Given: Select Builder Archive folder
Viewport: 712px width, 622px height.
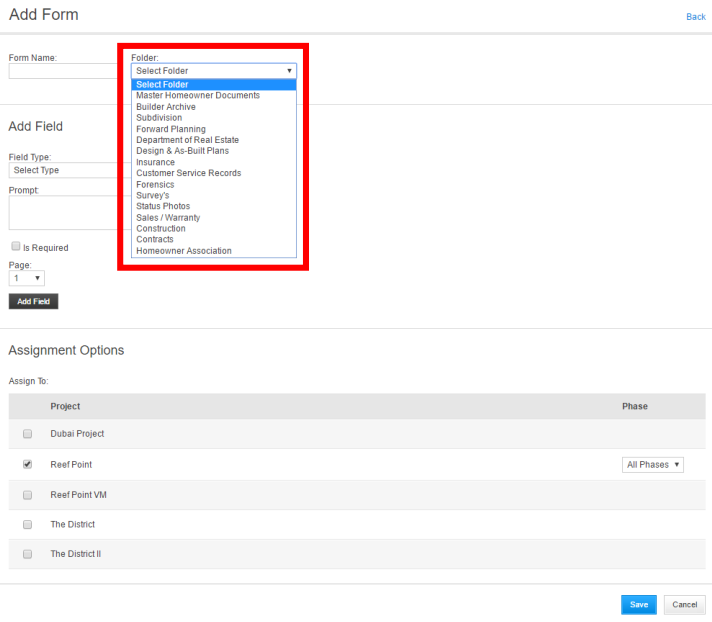Looking at the screenshot, I should click(x=214, y=107).
